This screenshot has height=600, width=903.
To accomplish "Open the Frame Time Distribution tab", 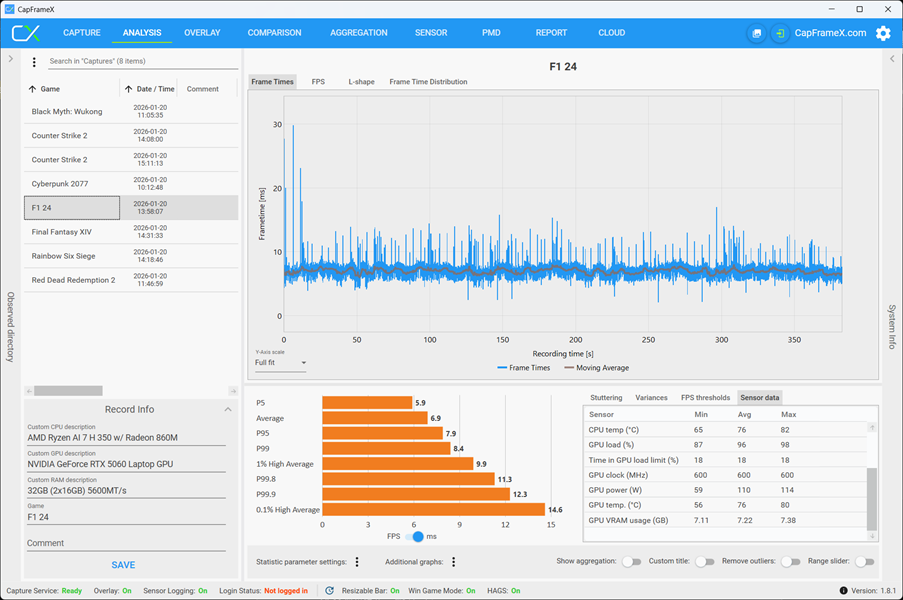I will coord(428,82).
